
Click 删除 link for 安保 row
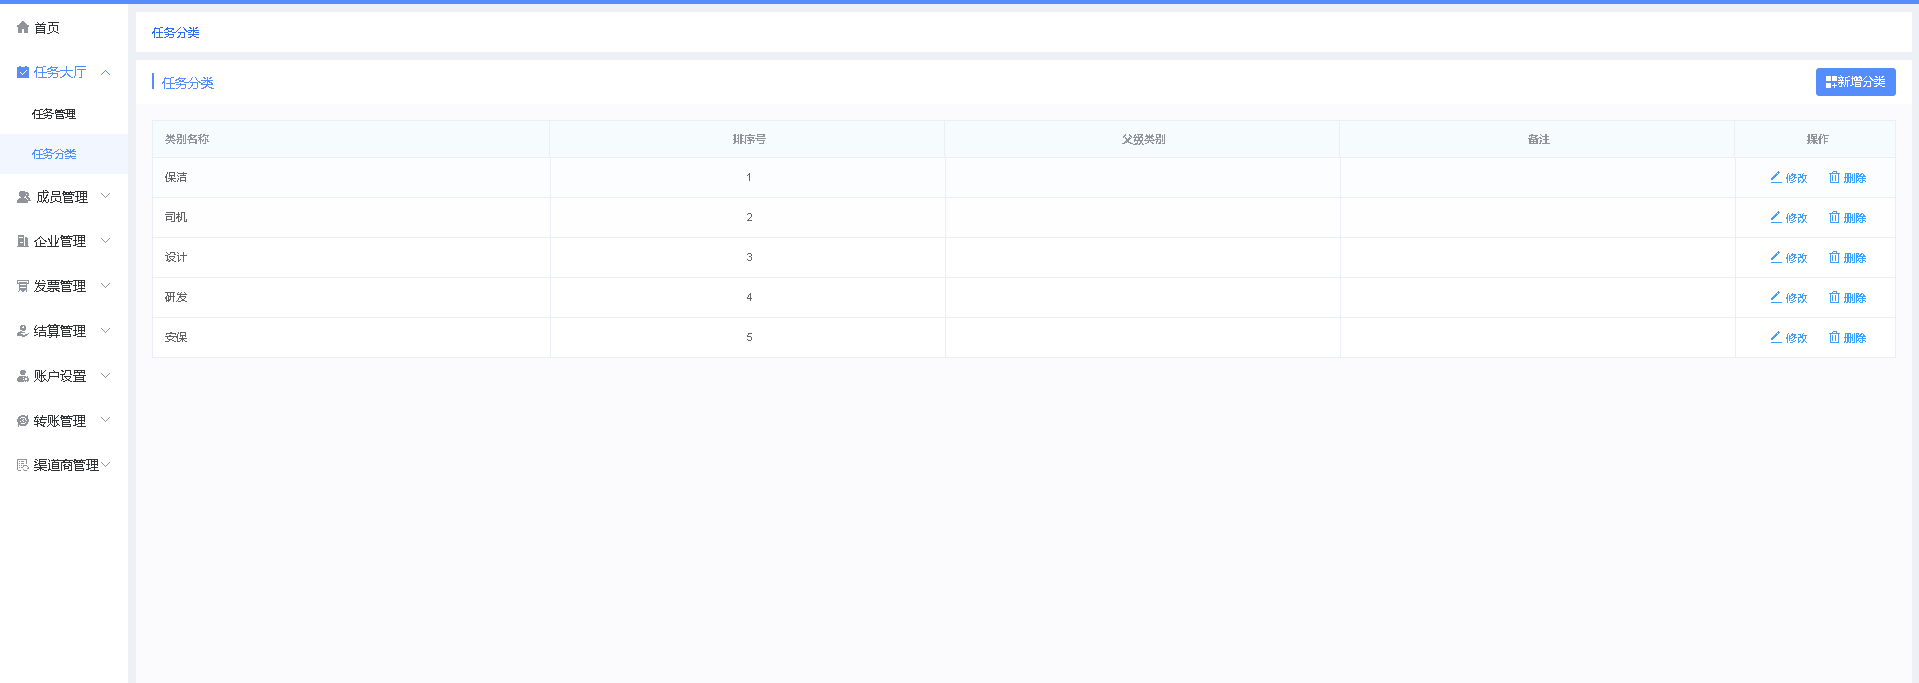coord(1854,338)
